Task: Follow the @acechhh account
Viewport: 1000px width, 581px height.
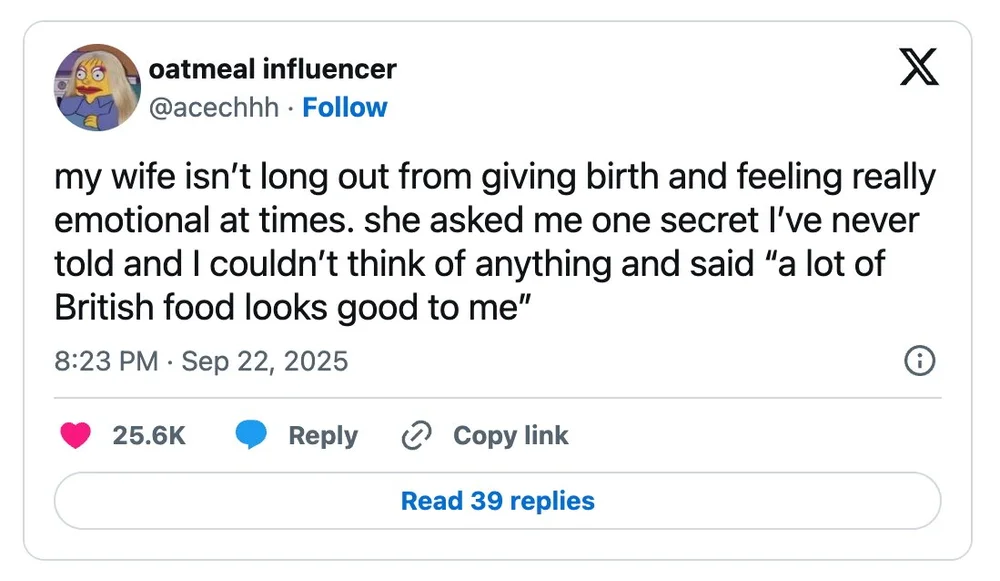Action: 345,107
